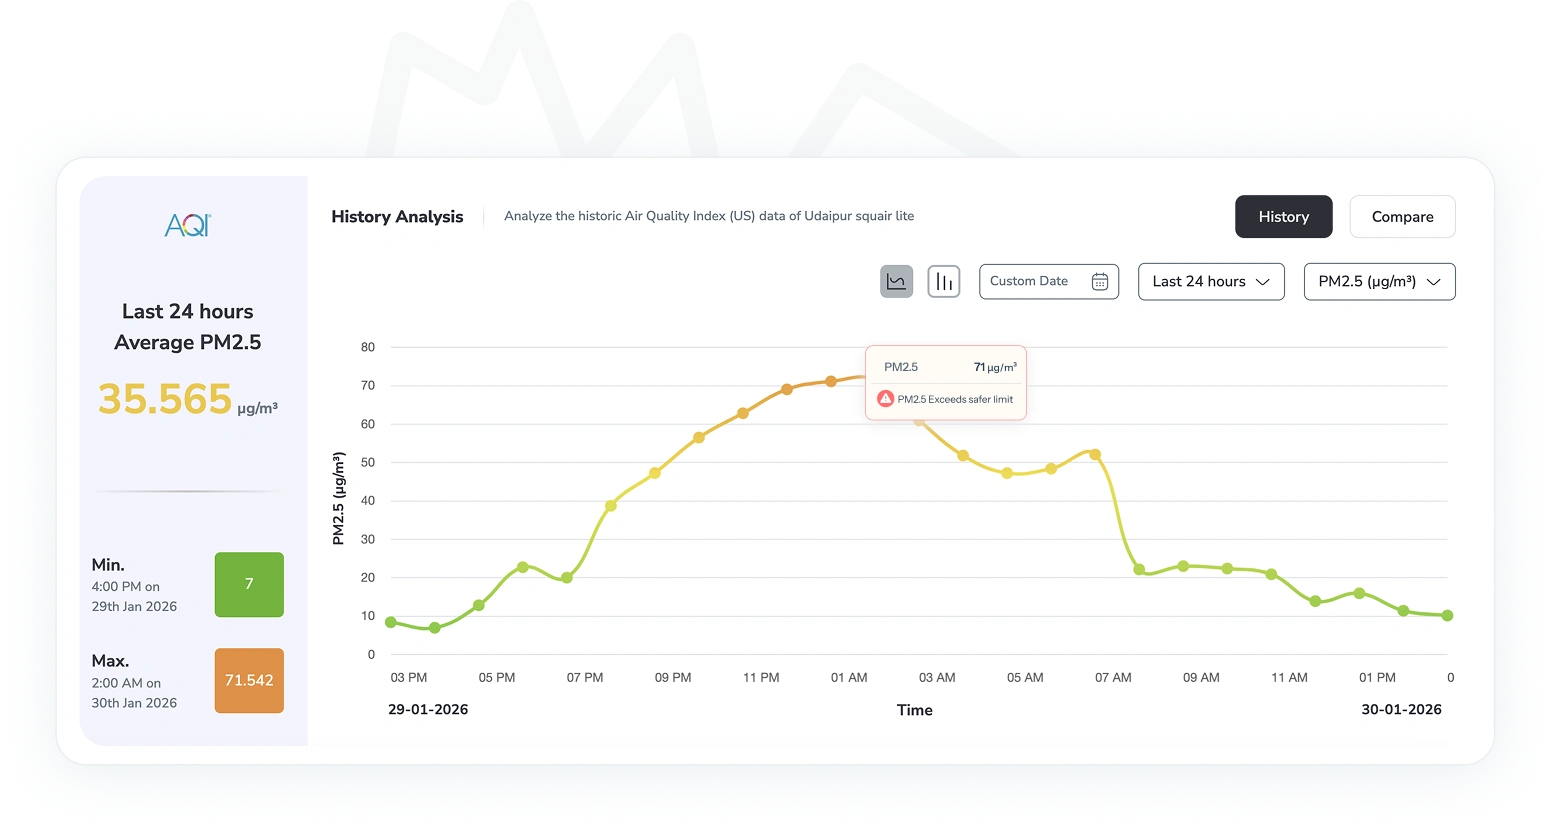Click the 11 PM axis label
Viewport: 1551px width, 827px height.
761,678
